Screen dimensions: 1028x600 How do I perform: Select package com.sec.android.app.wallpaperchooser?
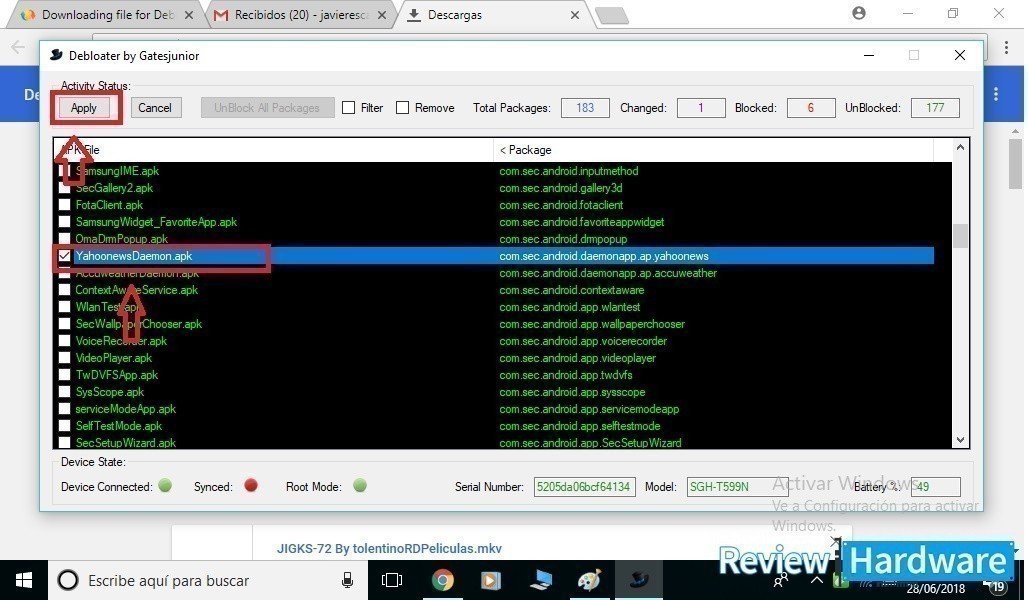pos(592,325)
